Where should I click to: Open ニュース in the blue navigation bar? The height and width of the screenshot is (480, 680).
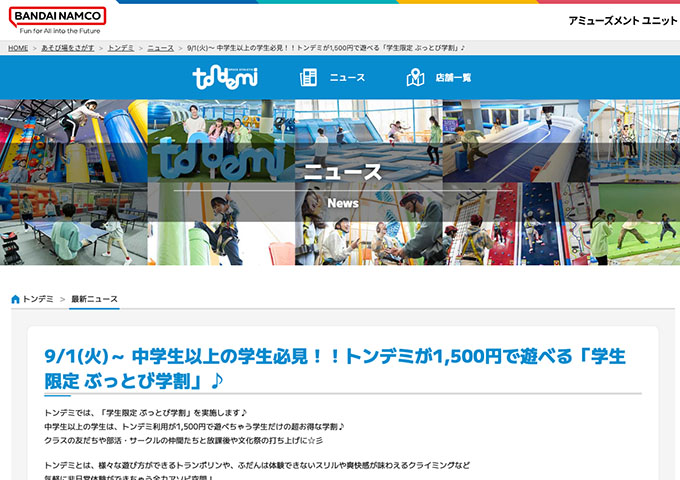pyautogui.click(x=347, y=78)
